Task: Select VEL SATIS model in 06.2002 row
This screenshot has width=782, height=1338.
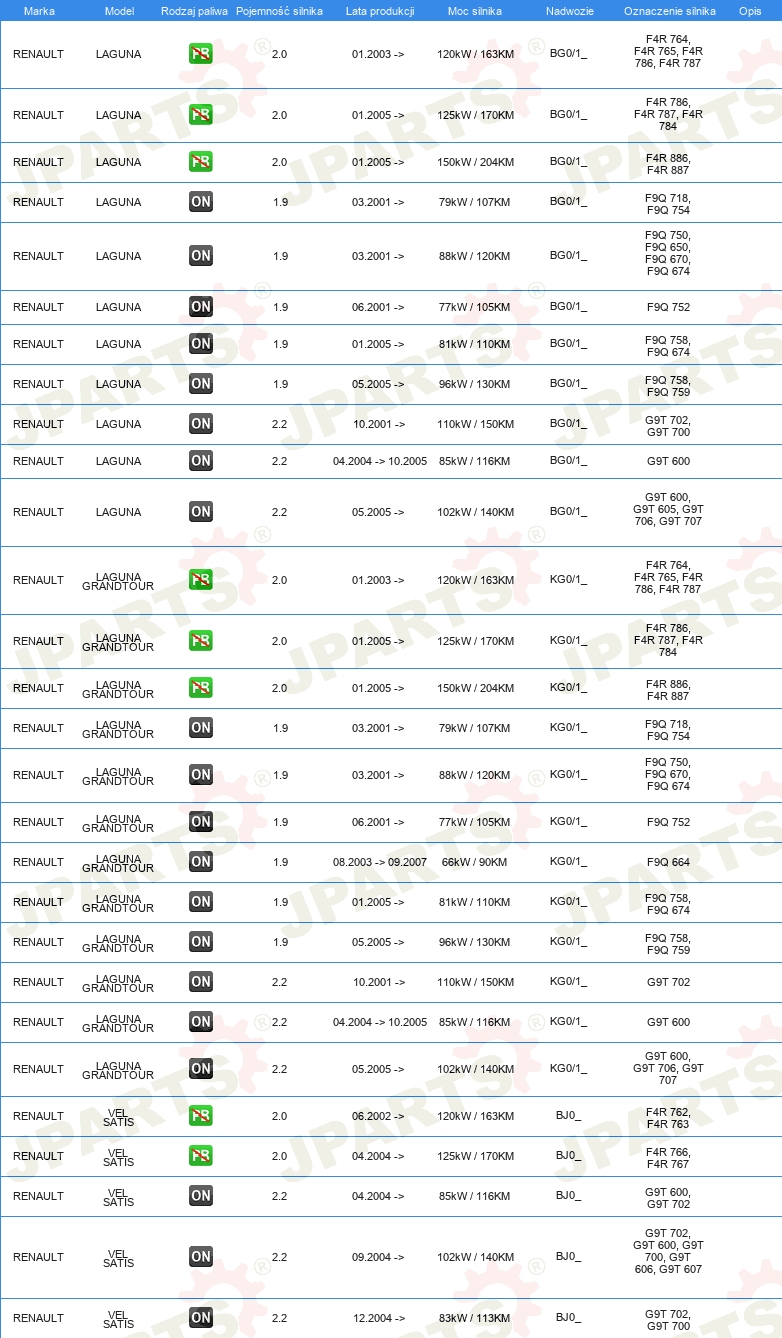Action: click(118, 1116)
